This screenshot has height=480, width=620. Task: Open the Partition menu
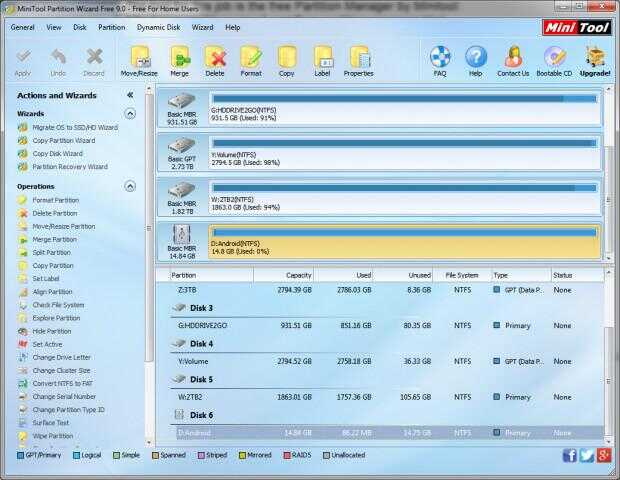point(112,27)
